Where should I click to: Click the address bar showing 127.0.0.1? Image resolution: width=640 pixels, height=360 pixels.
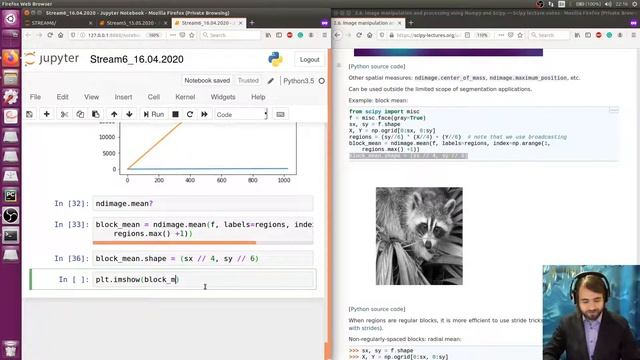(x=114, y=35)
